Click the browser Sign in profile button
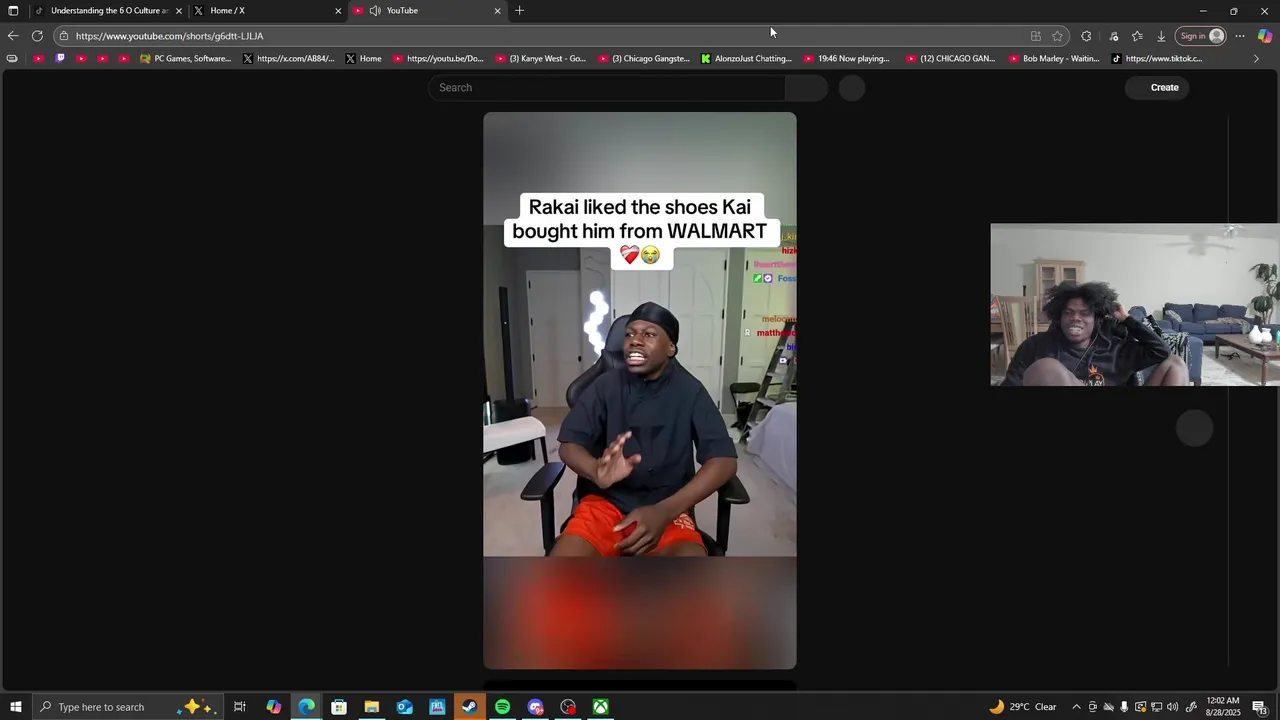 click(1202, 36)
